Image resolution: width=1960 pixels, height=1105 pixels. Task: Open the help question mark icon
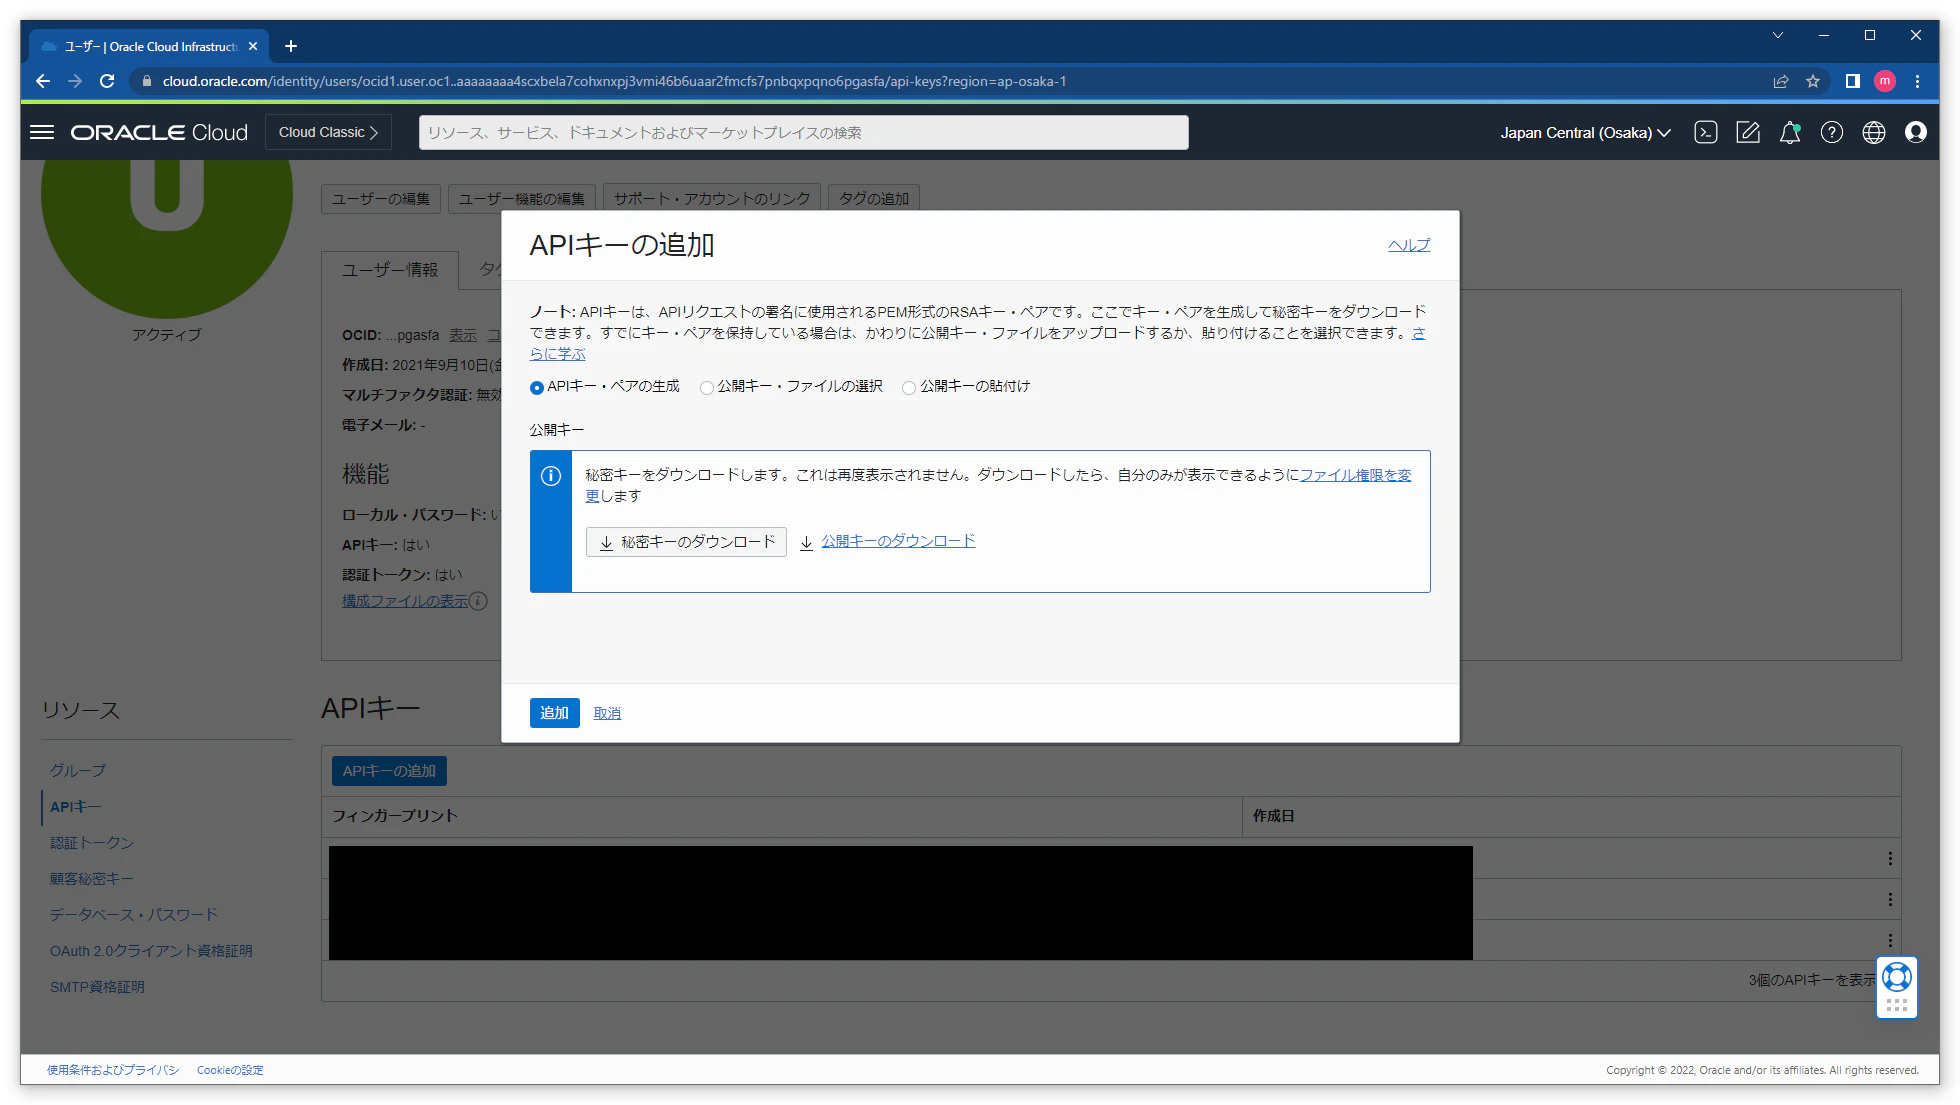[1832, 132]
